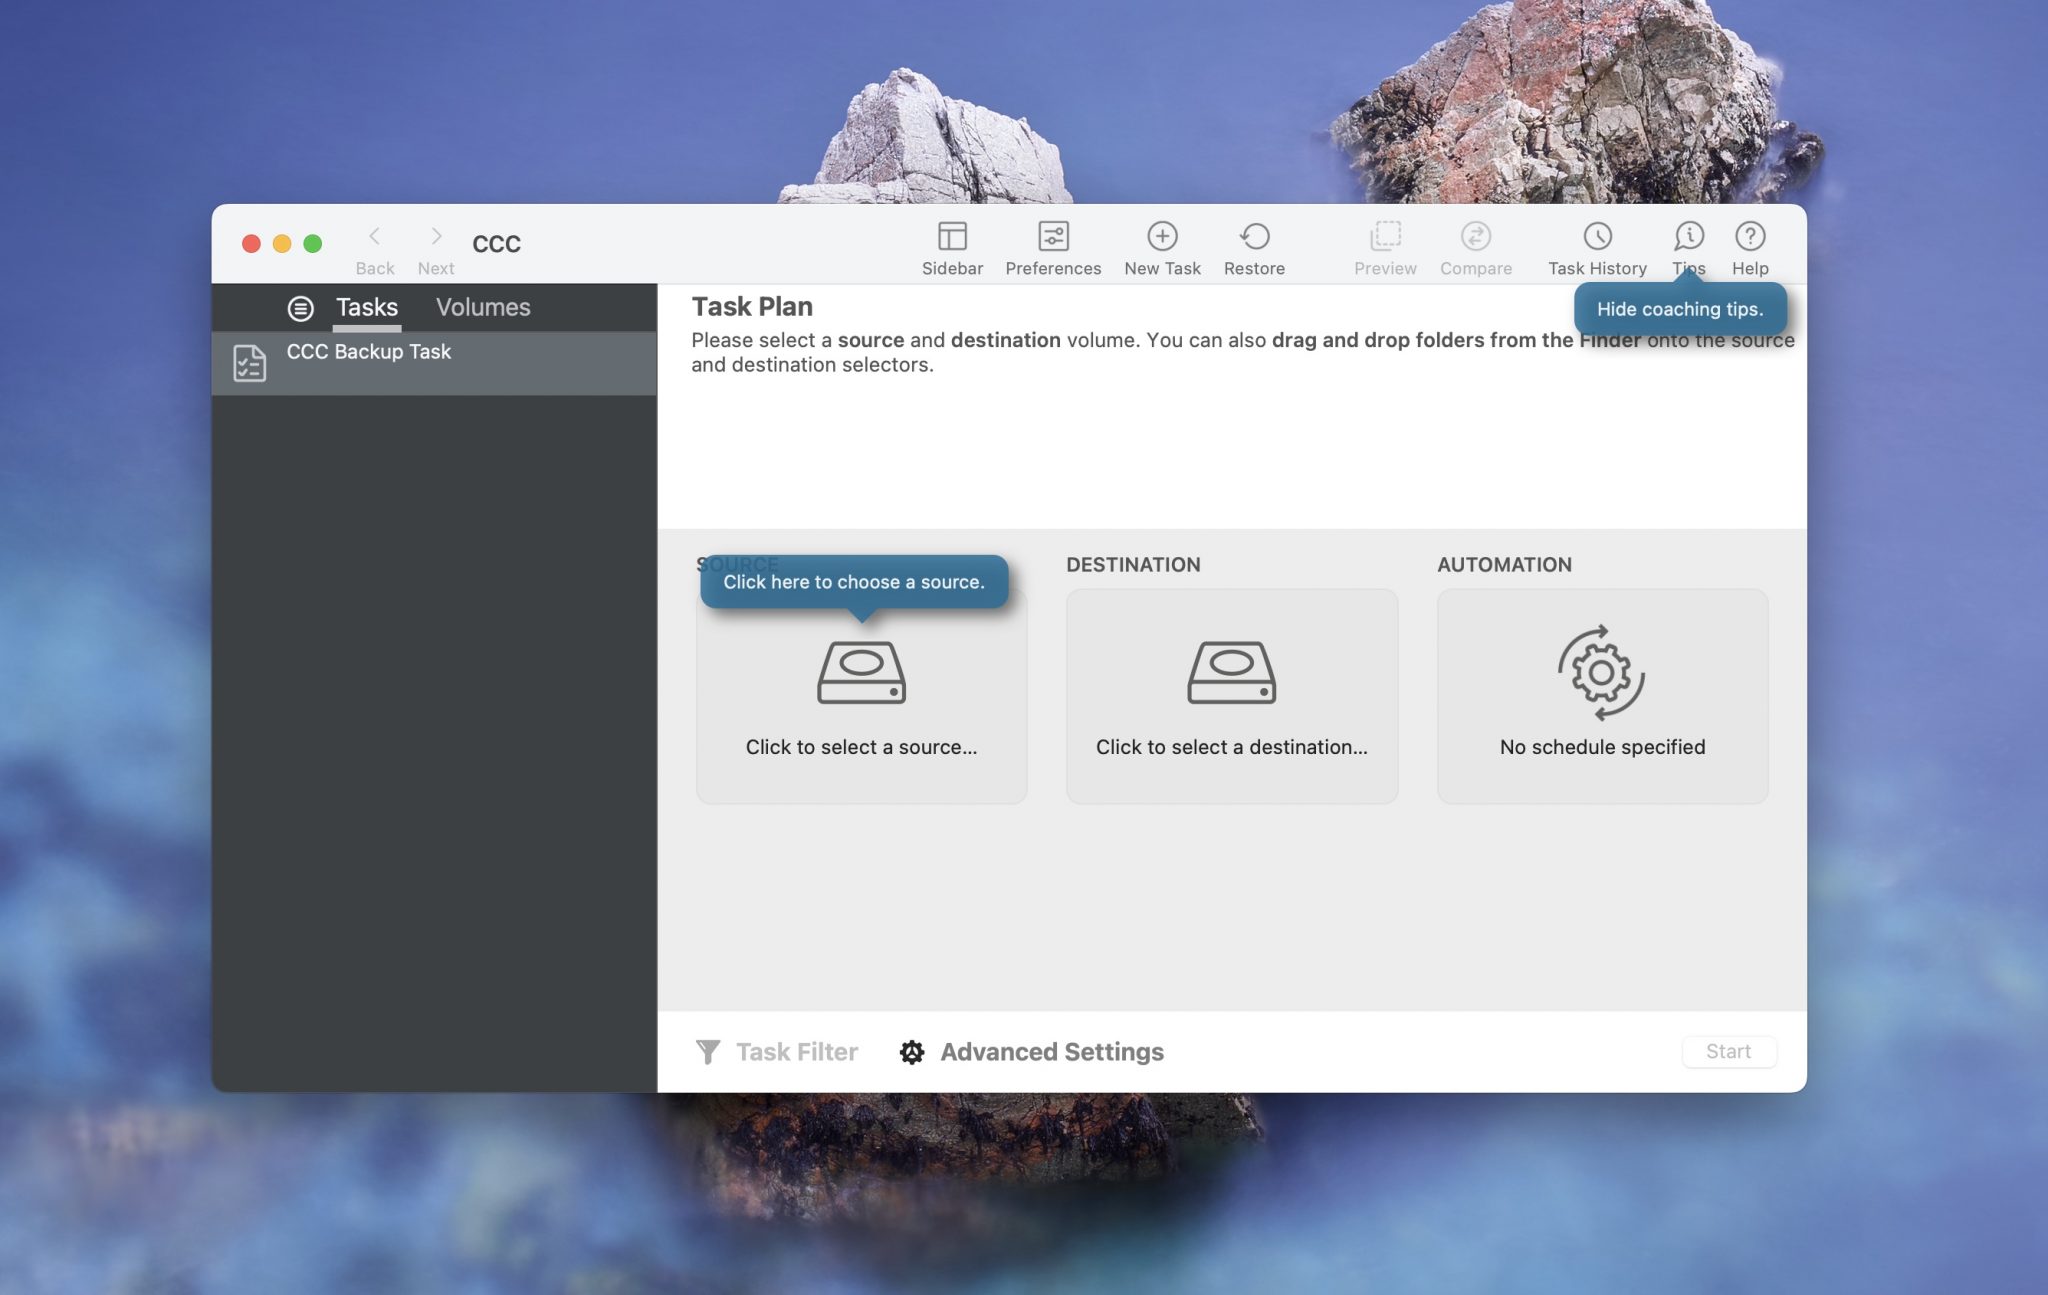Zoom the CCC window with green button
This screenshot has height=1295, width=2048.
click(x=313, y=243)
